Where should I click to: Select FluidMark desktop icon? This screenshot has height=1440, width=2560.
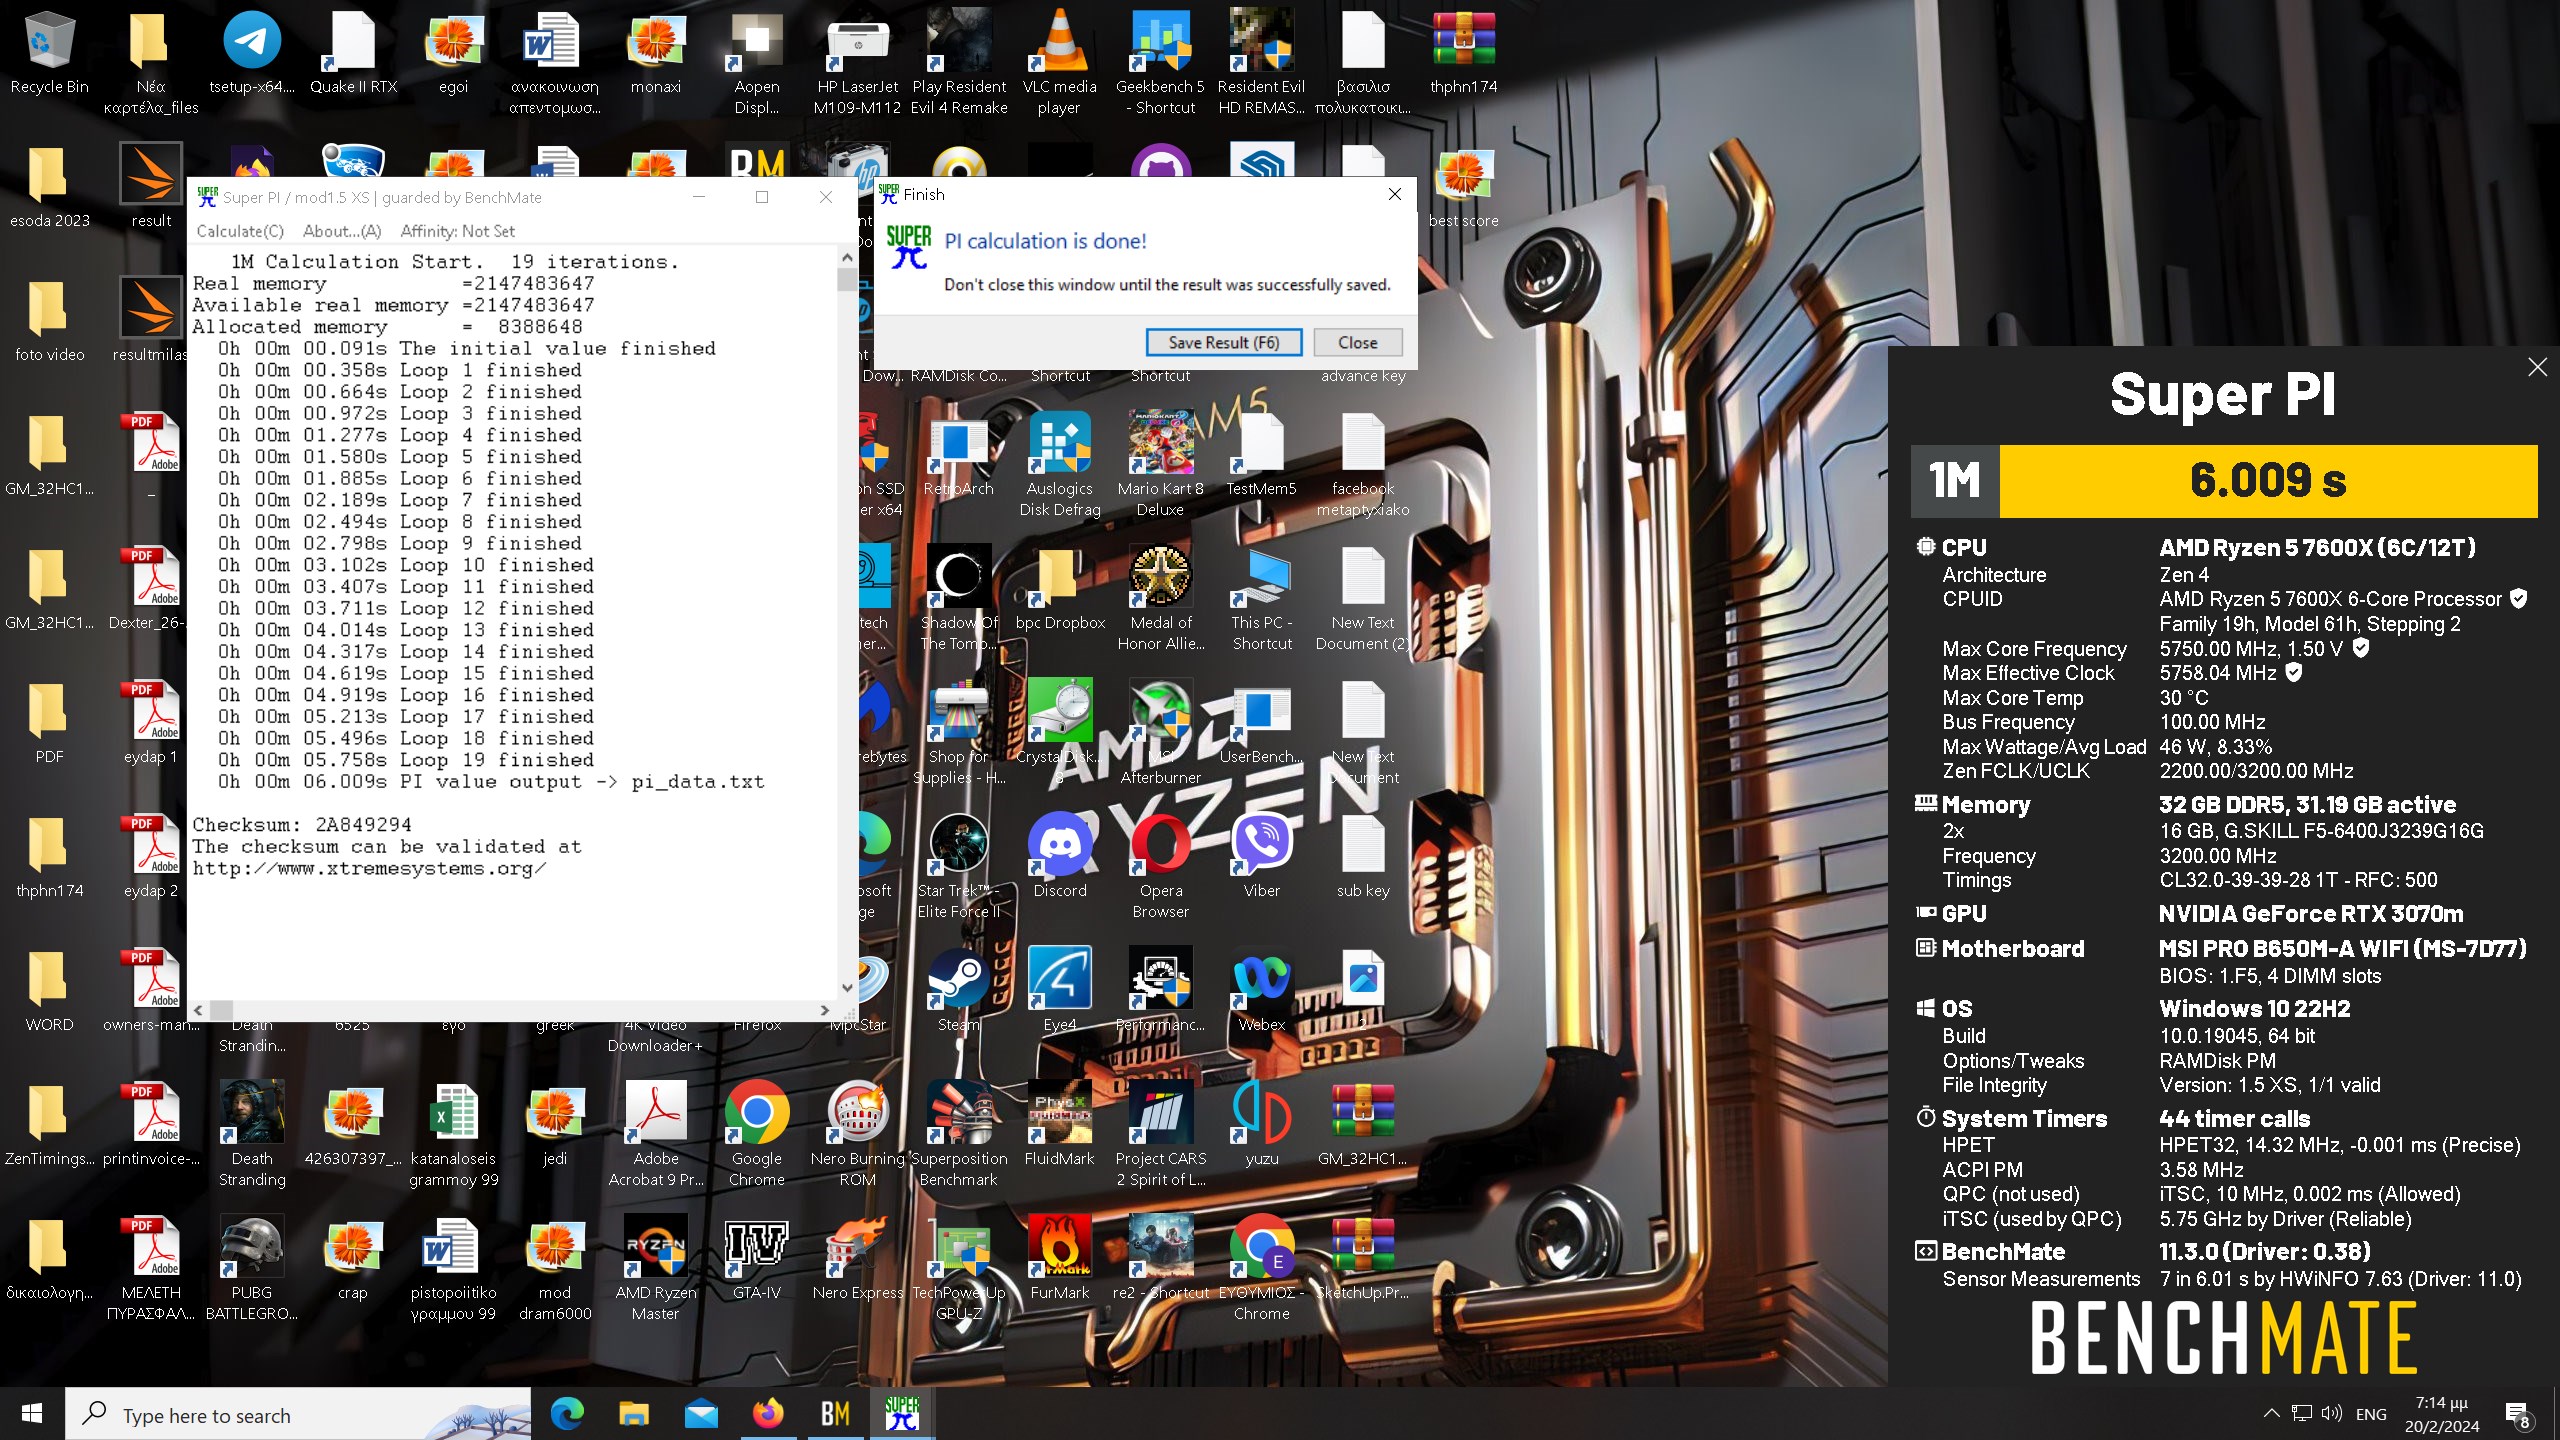[x=1059, y=1125]
